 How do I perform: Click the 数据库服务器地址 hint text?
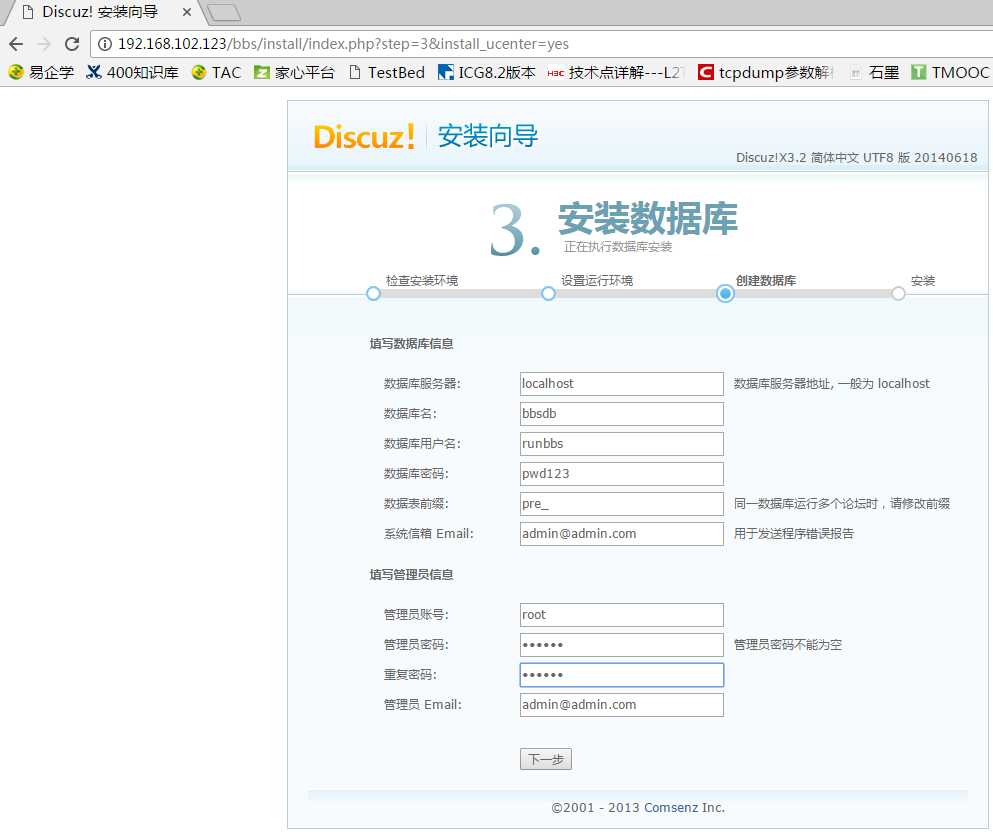[x=832, y=384]
